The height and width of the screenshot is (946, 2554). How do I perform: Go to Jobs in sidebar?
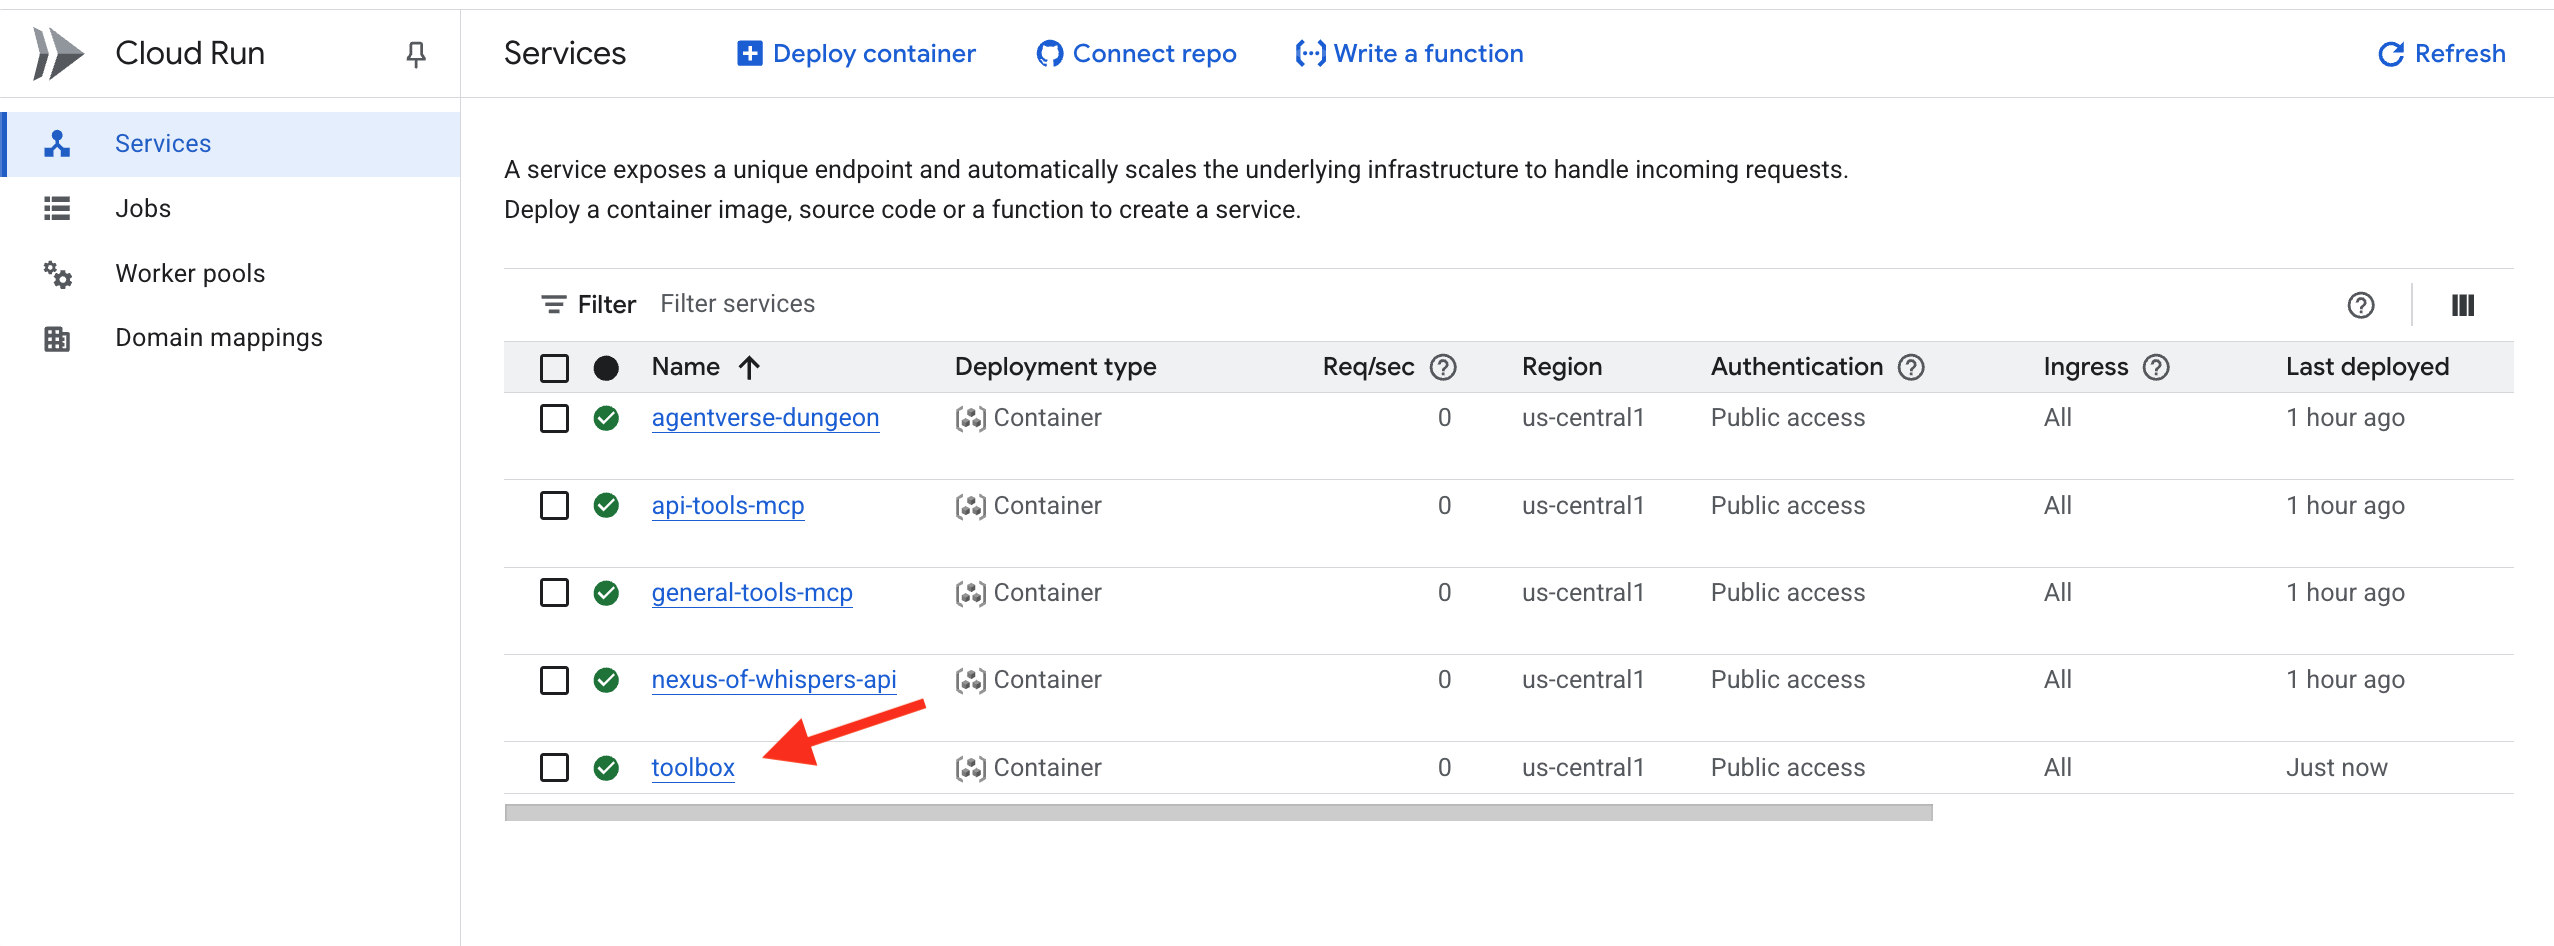(143, 208)
